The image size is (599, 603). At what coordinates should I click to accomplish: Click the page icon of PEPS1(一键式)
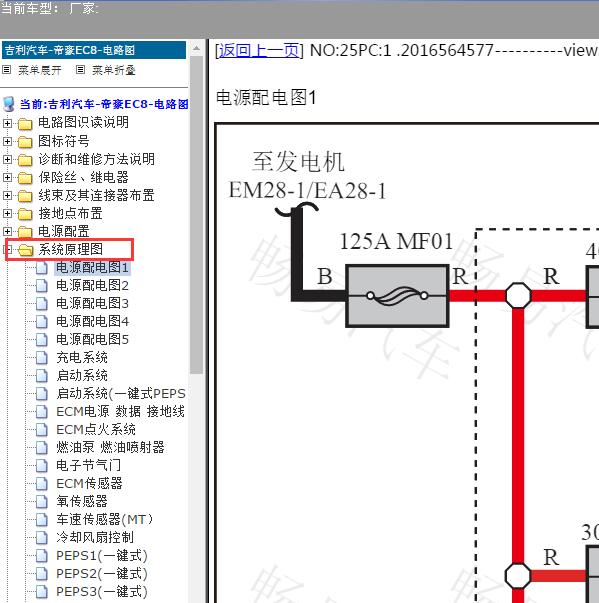[42, 556]
